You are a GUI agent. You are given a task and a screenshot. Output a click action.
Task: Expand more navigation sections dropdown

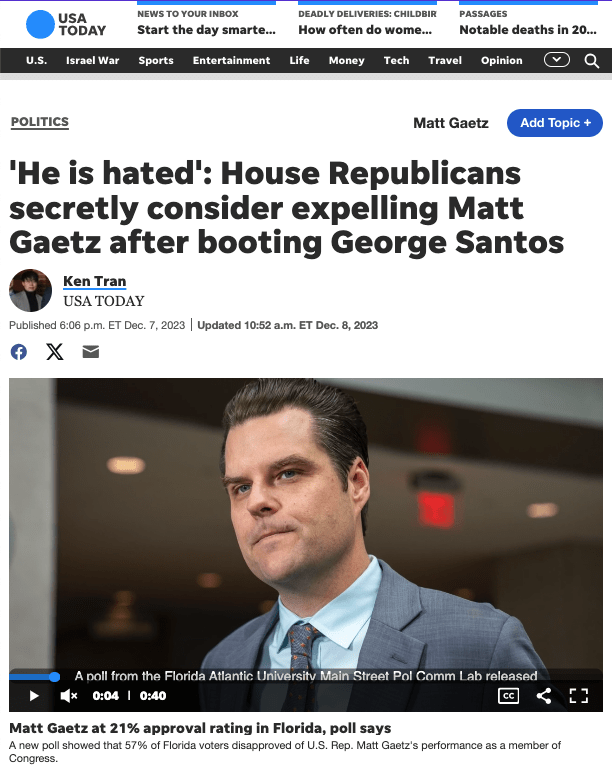(556, 60)
